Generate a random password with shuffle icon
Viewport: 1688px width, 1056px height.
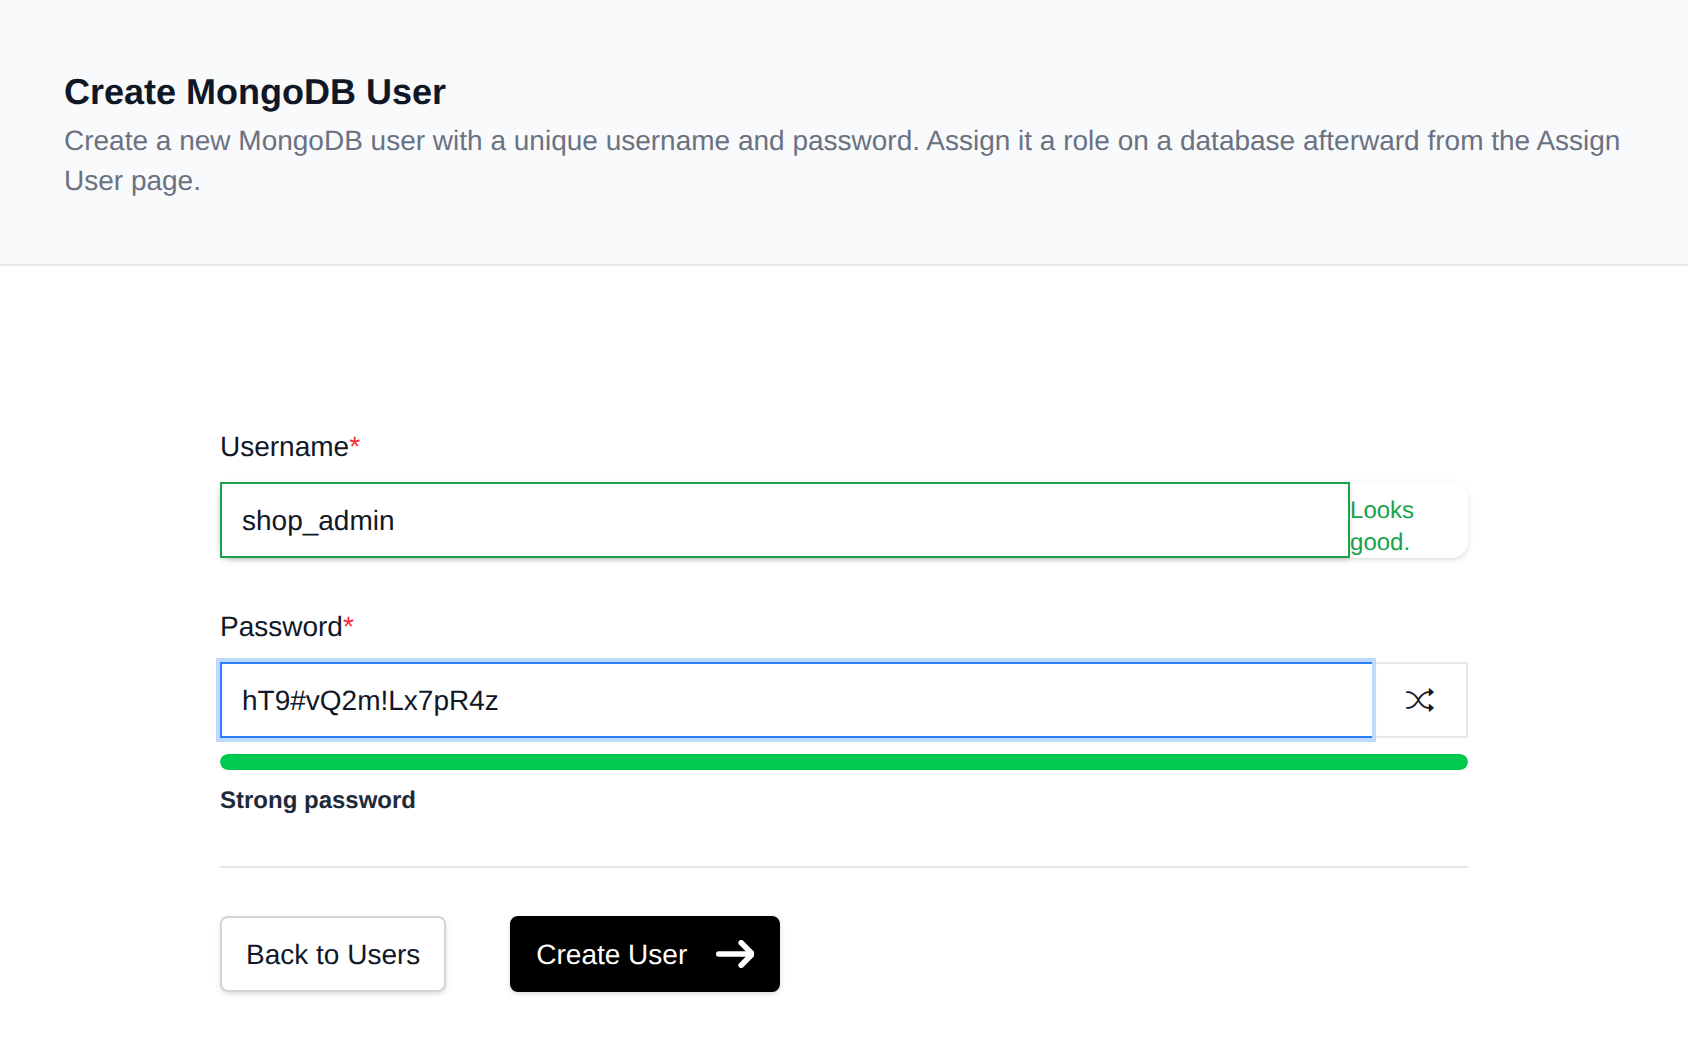tap(1420, 700)
